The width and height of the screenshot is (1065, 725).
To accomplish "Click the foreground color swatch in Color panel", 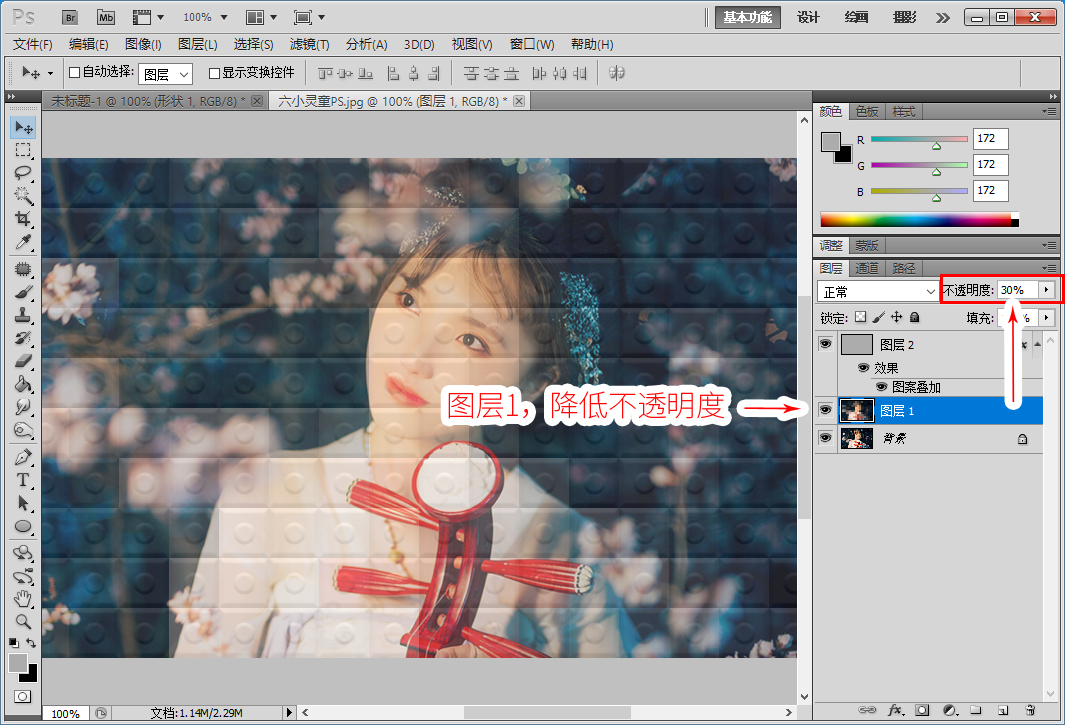I will pos(831,142).
